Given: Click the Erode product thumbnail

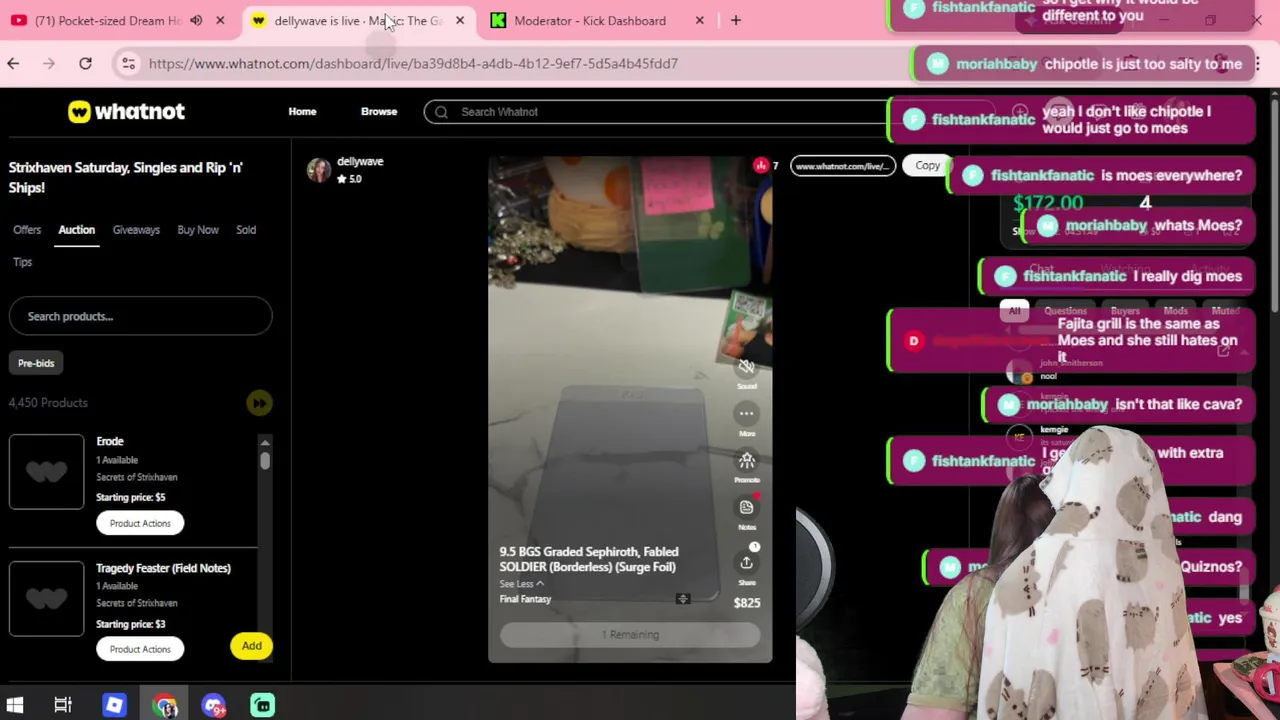Looking at the screenshot, I should [47, 471].
